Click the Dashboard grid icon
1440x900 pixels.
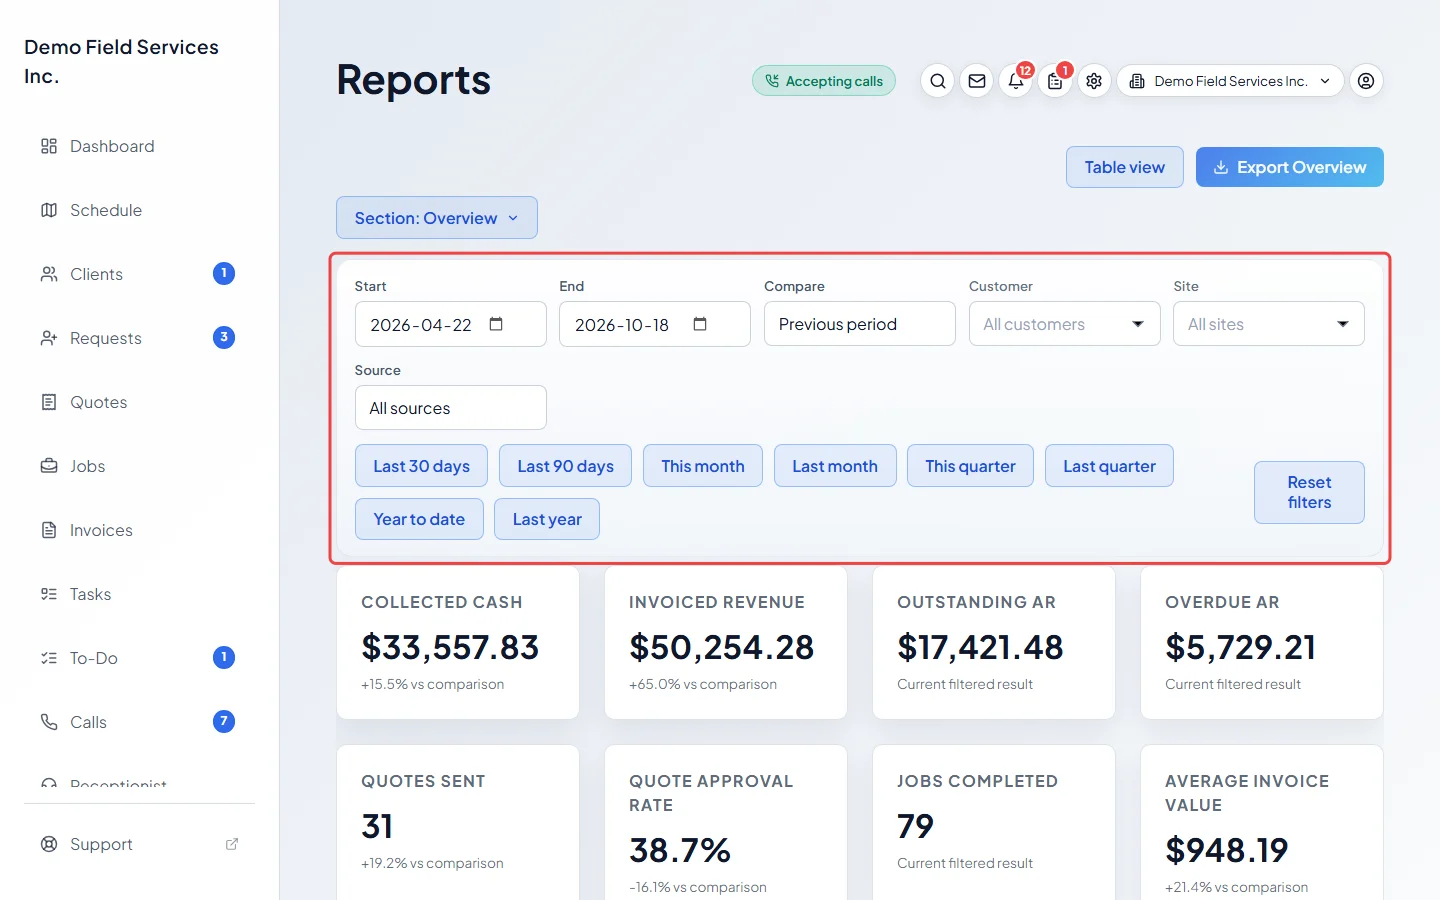click(49, 146)
